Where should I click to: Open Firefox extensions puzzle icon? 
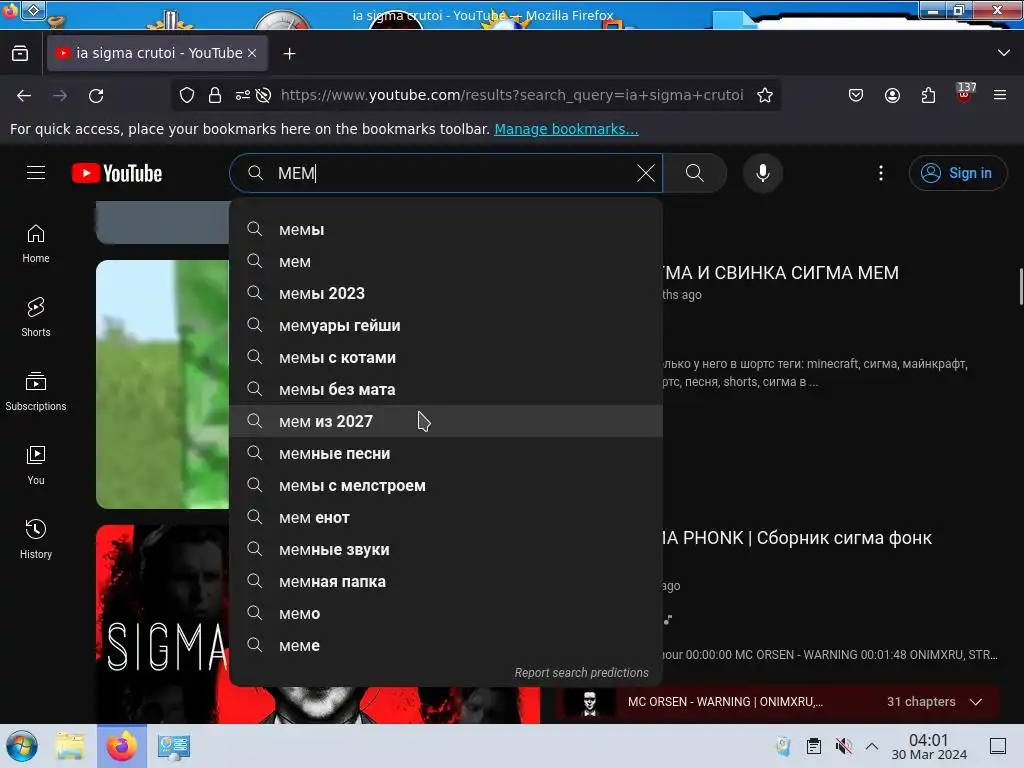(928, 95)
